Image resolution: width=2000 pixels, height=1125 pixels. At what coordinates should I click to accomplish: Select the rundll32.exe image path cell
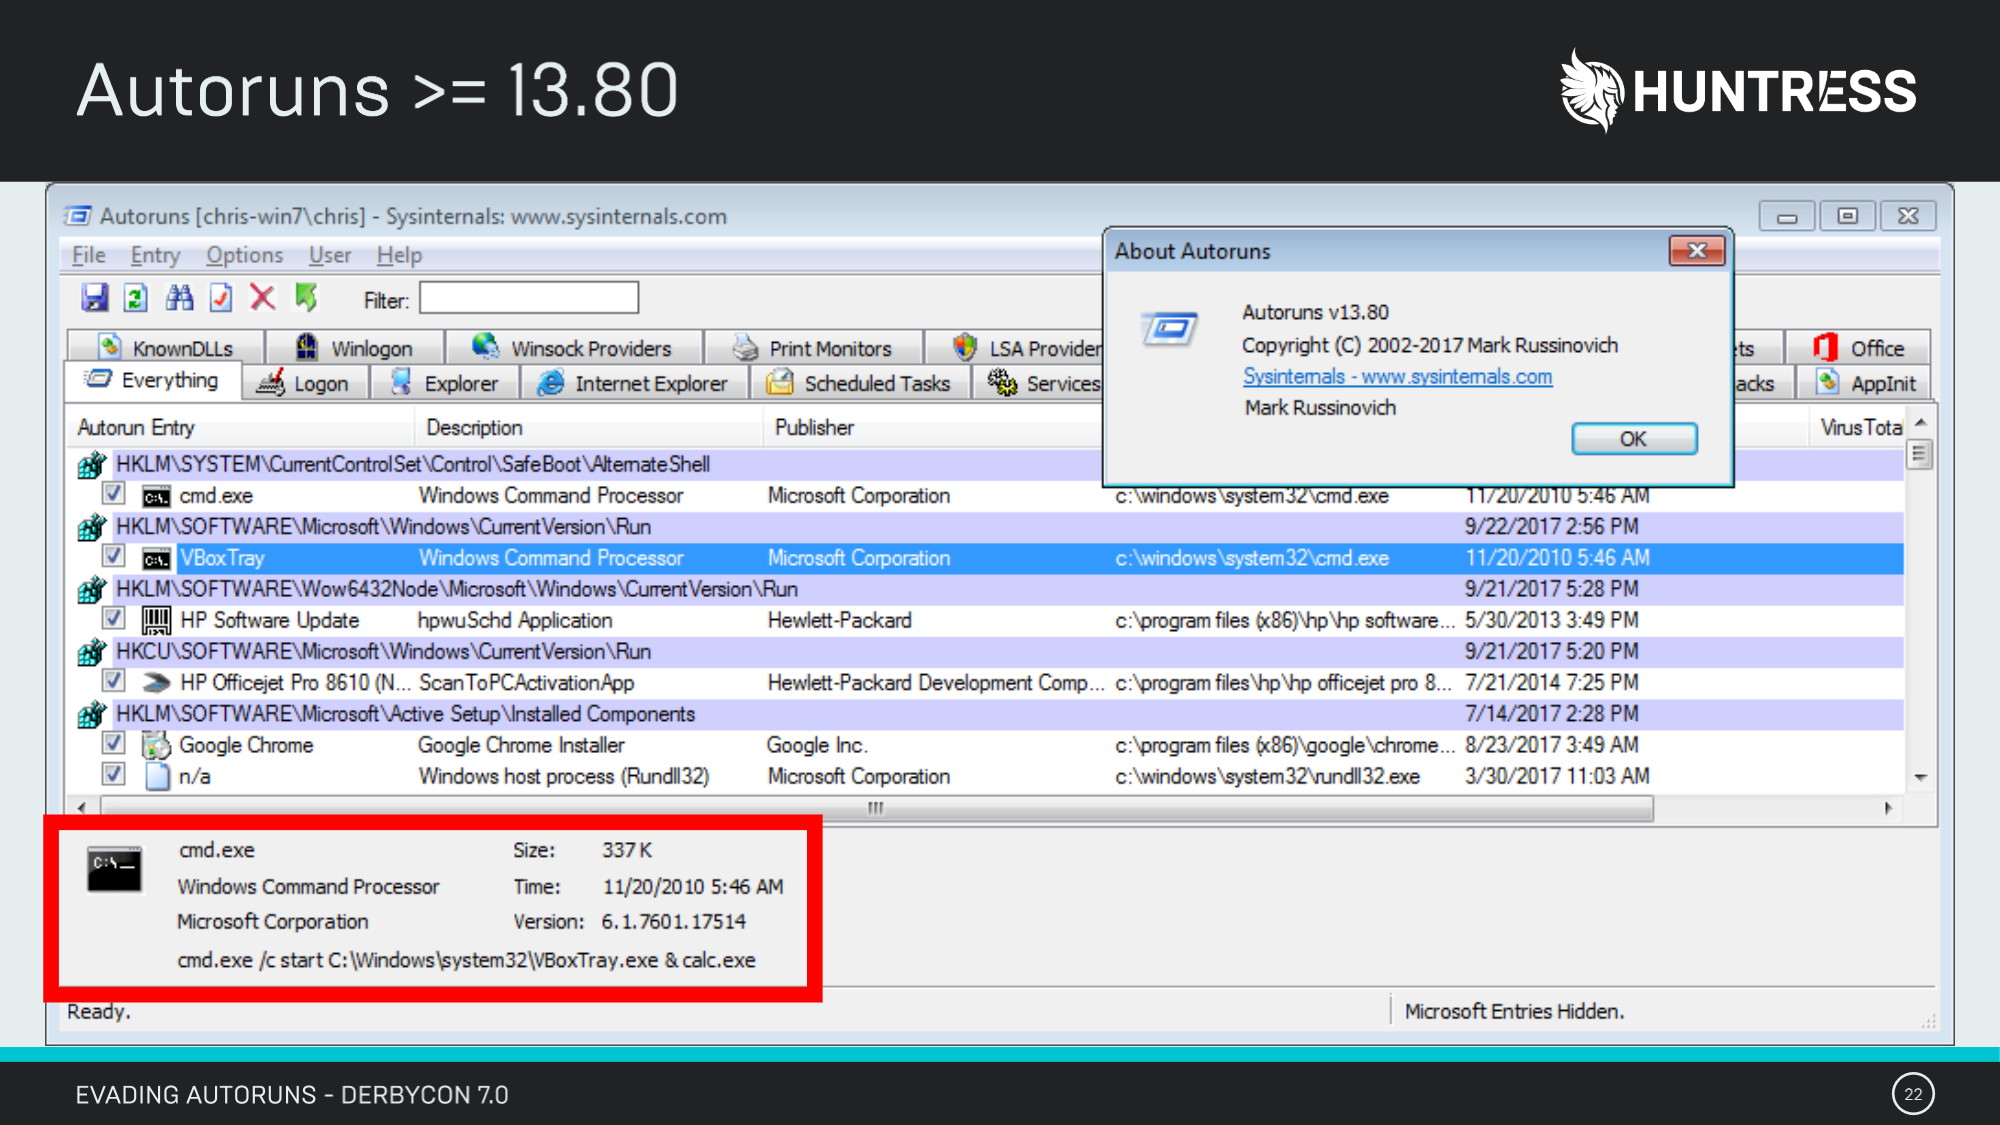point(1267,777)
